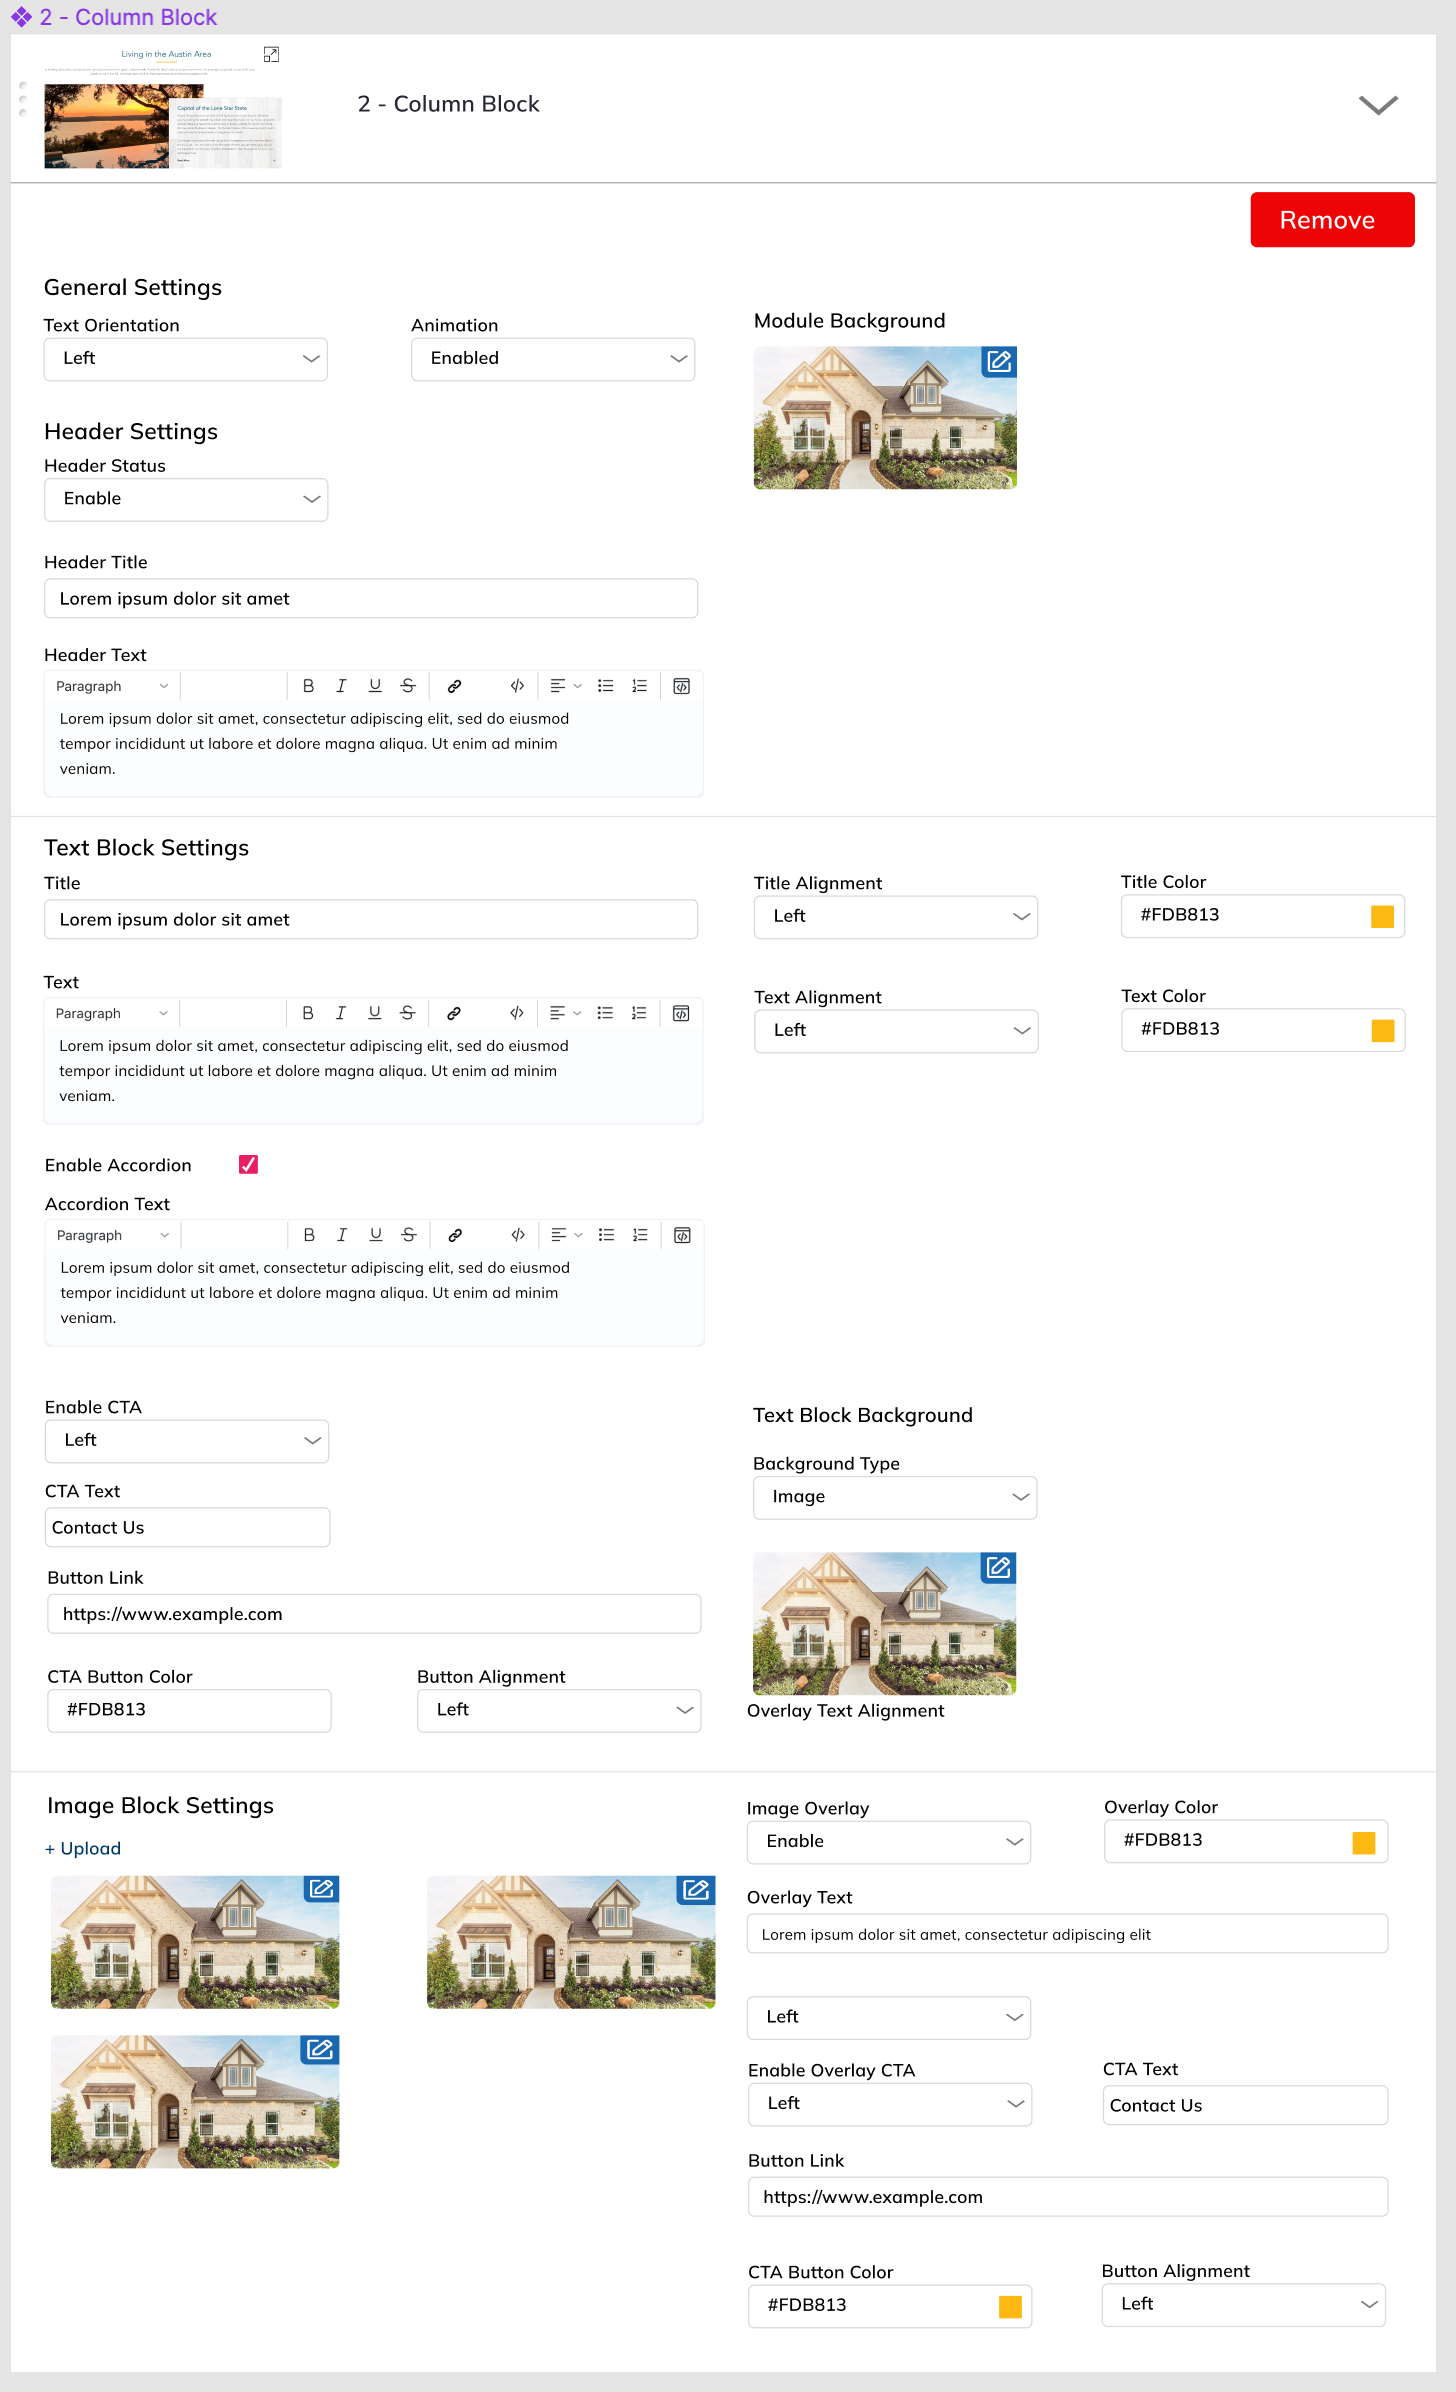This screenshot has width=1456, height=2392.
Task: Click the red Remove button
Action: pos(1332,220)
